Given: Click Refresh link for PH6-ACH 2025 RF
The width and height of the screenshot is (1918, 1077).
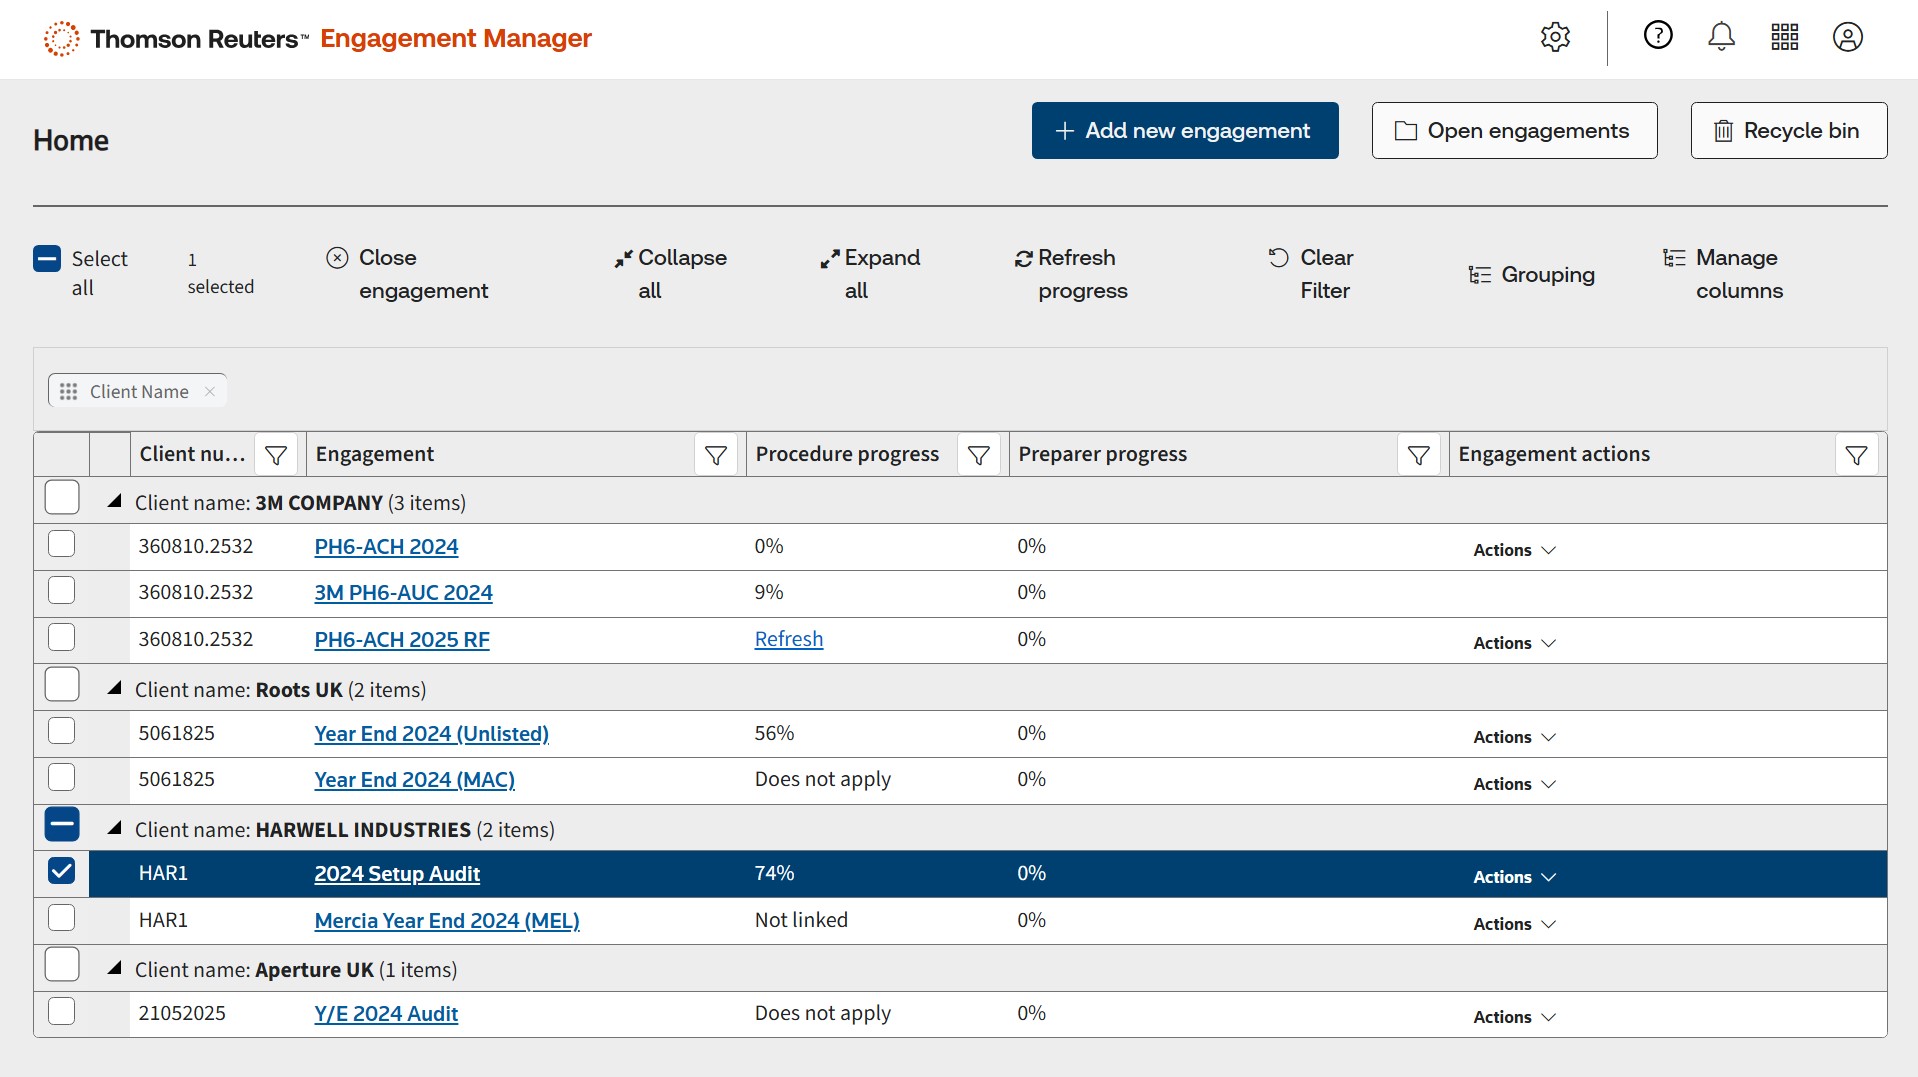Looking at the screenshot, I should (788, 639).
